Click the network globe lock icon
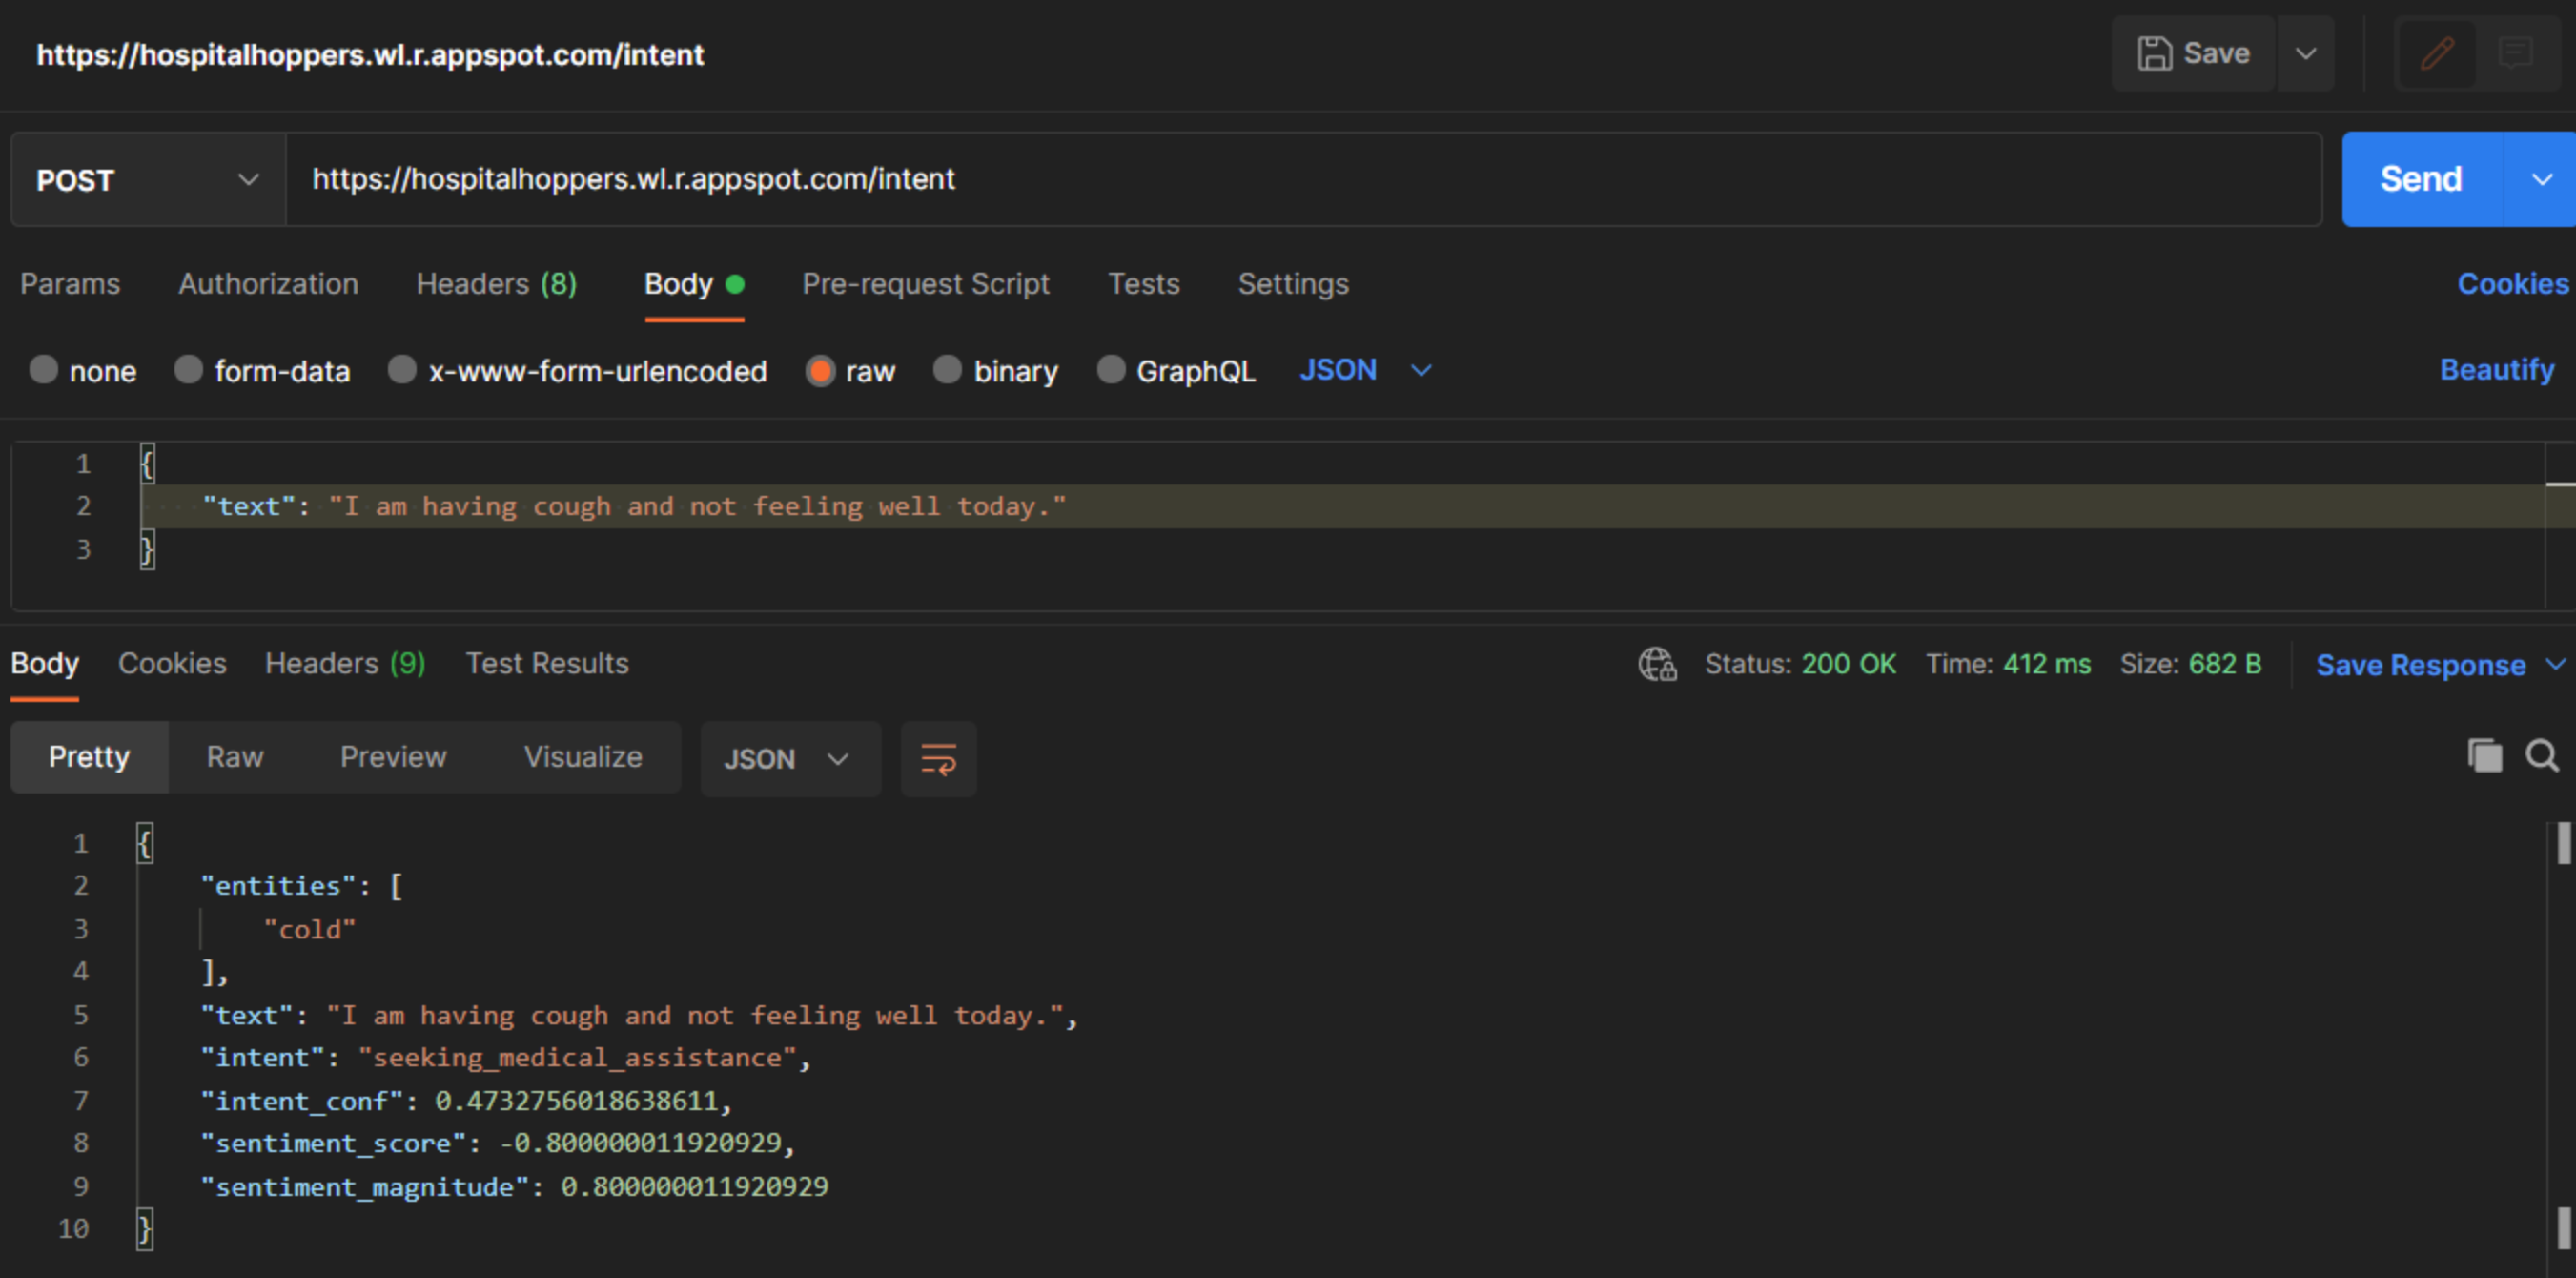Screen dimensions: 2576x1278 point(1656,664)
